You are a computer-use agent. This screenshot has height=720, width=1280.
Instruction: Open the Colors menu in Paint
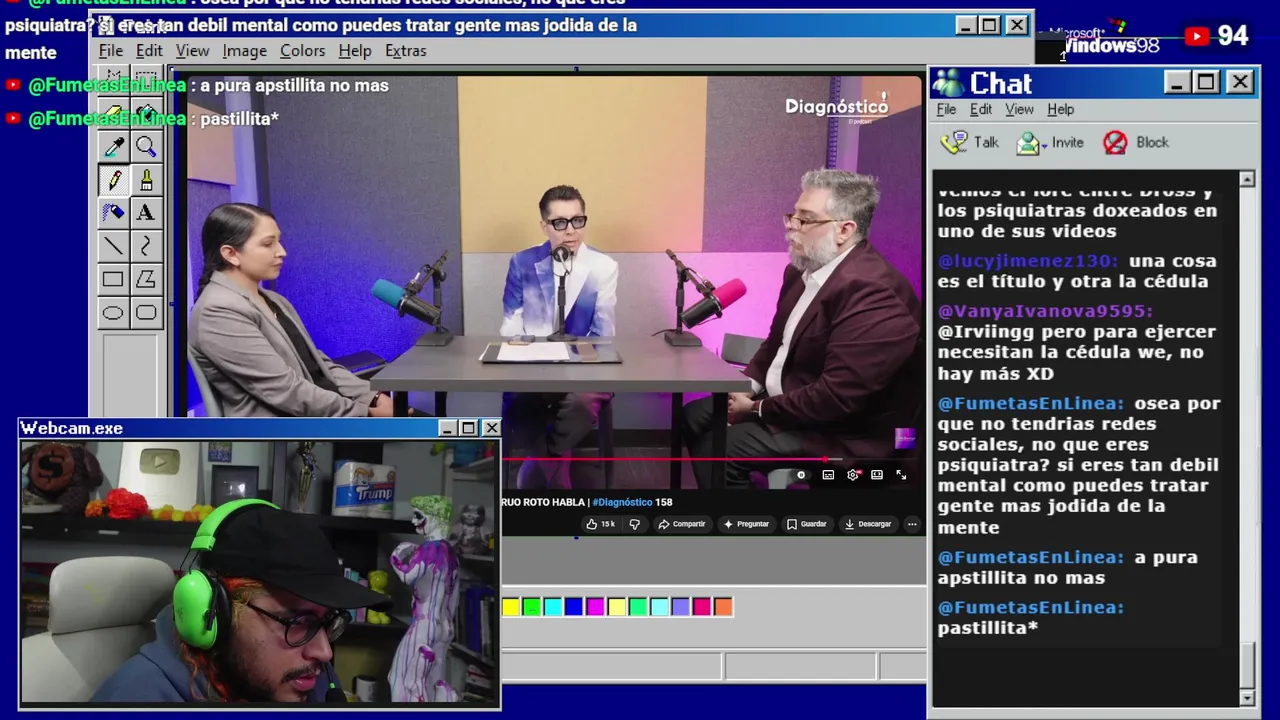(x=302, y=51)
